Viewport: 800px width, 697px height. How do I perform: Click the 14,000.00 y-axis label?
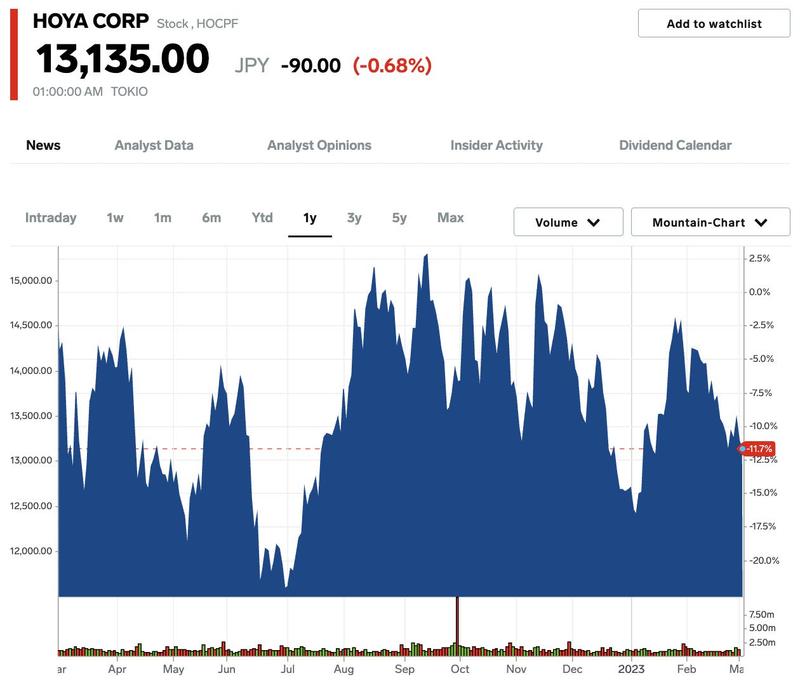pos(31,371)
